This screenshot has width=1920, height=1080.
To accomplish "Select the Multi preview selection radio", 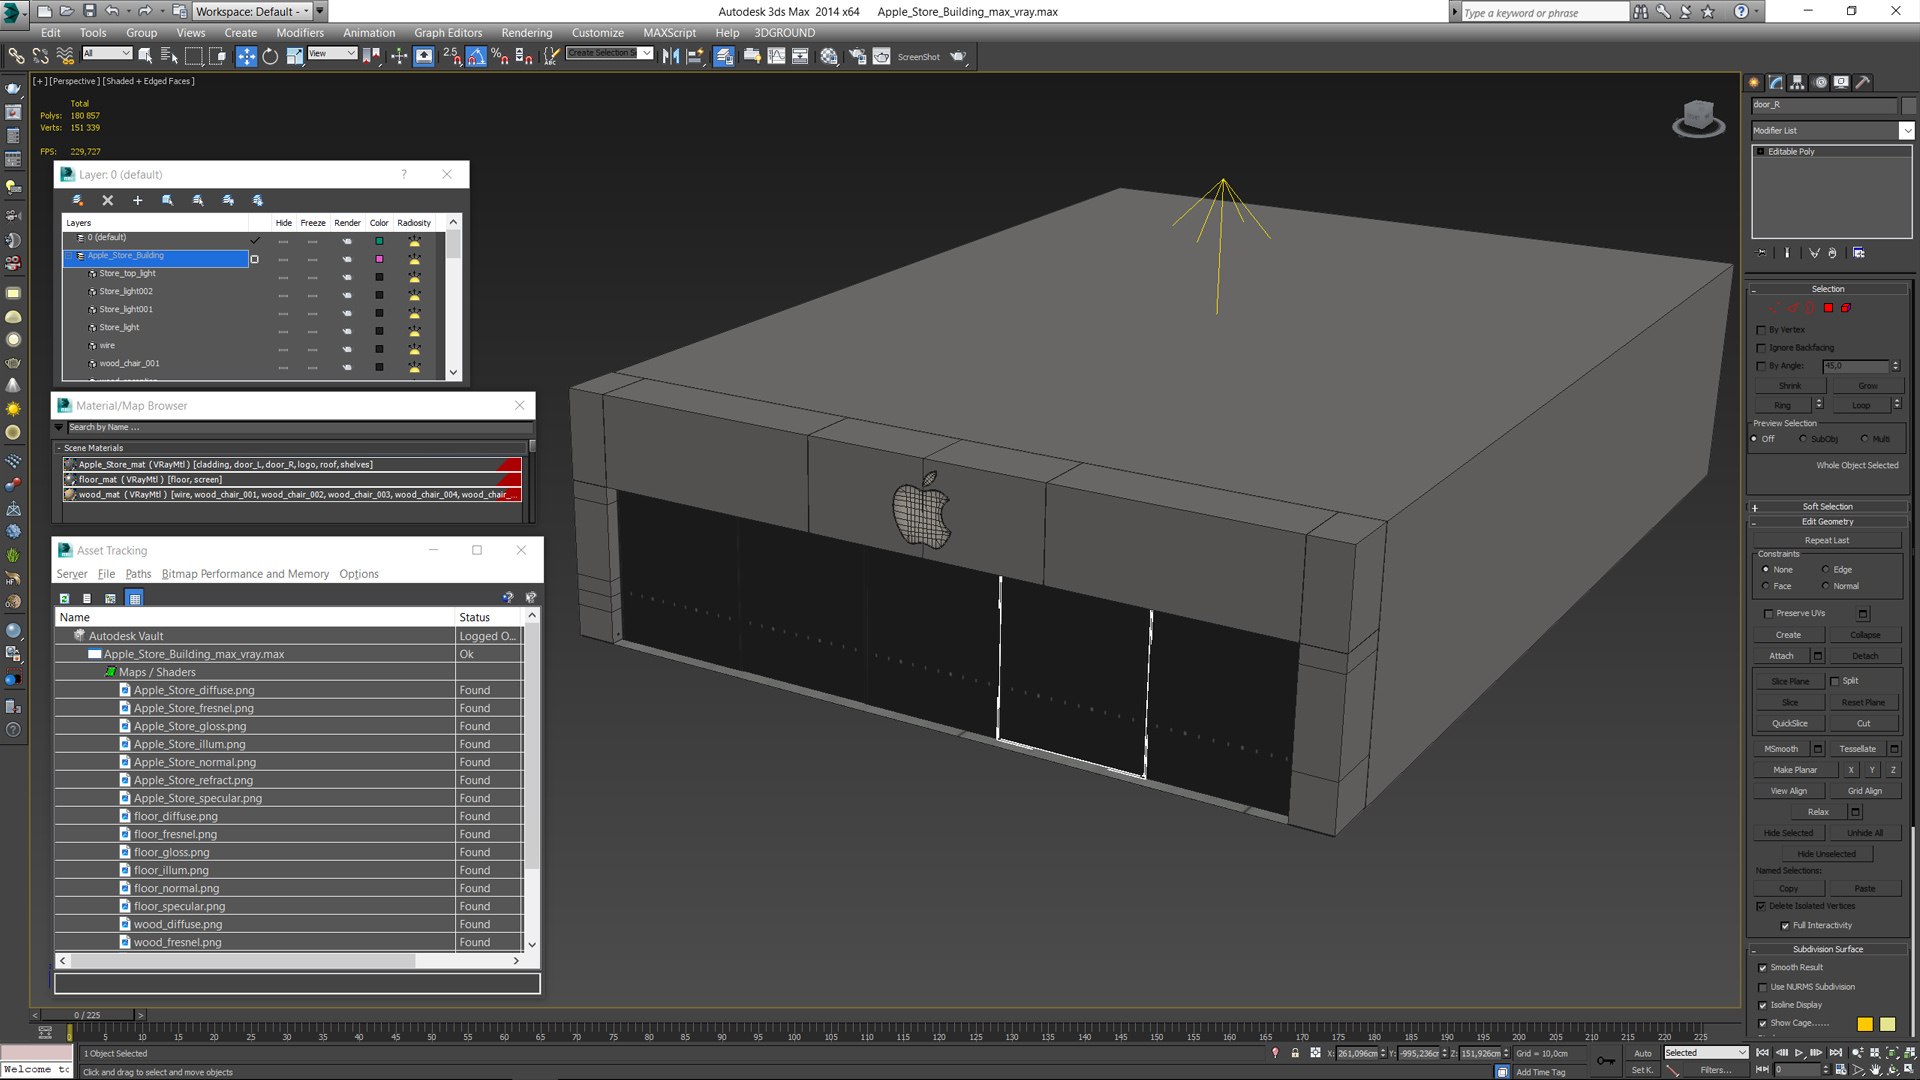I will [1864, 439].
